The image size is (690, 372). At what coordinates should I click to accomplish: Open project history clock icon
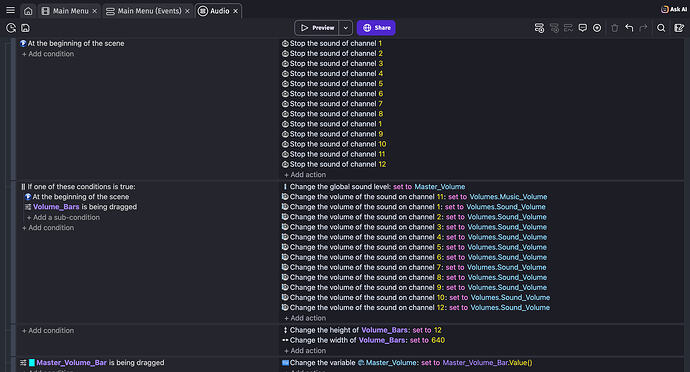pos(11,28)
